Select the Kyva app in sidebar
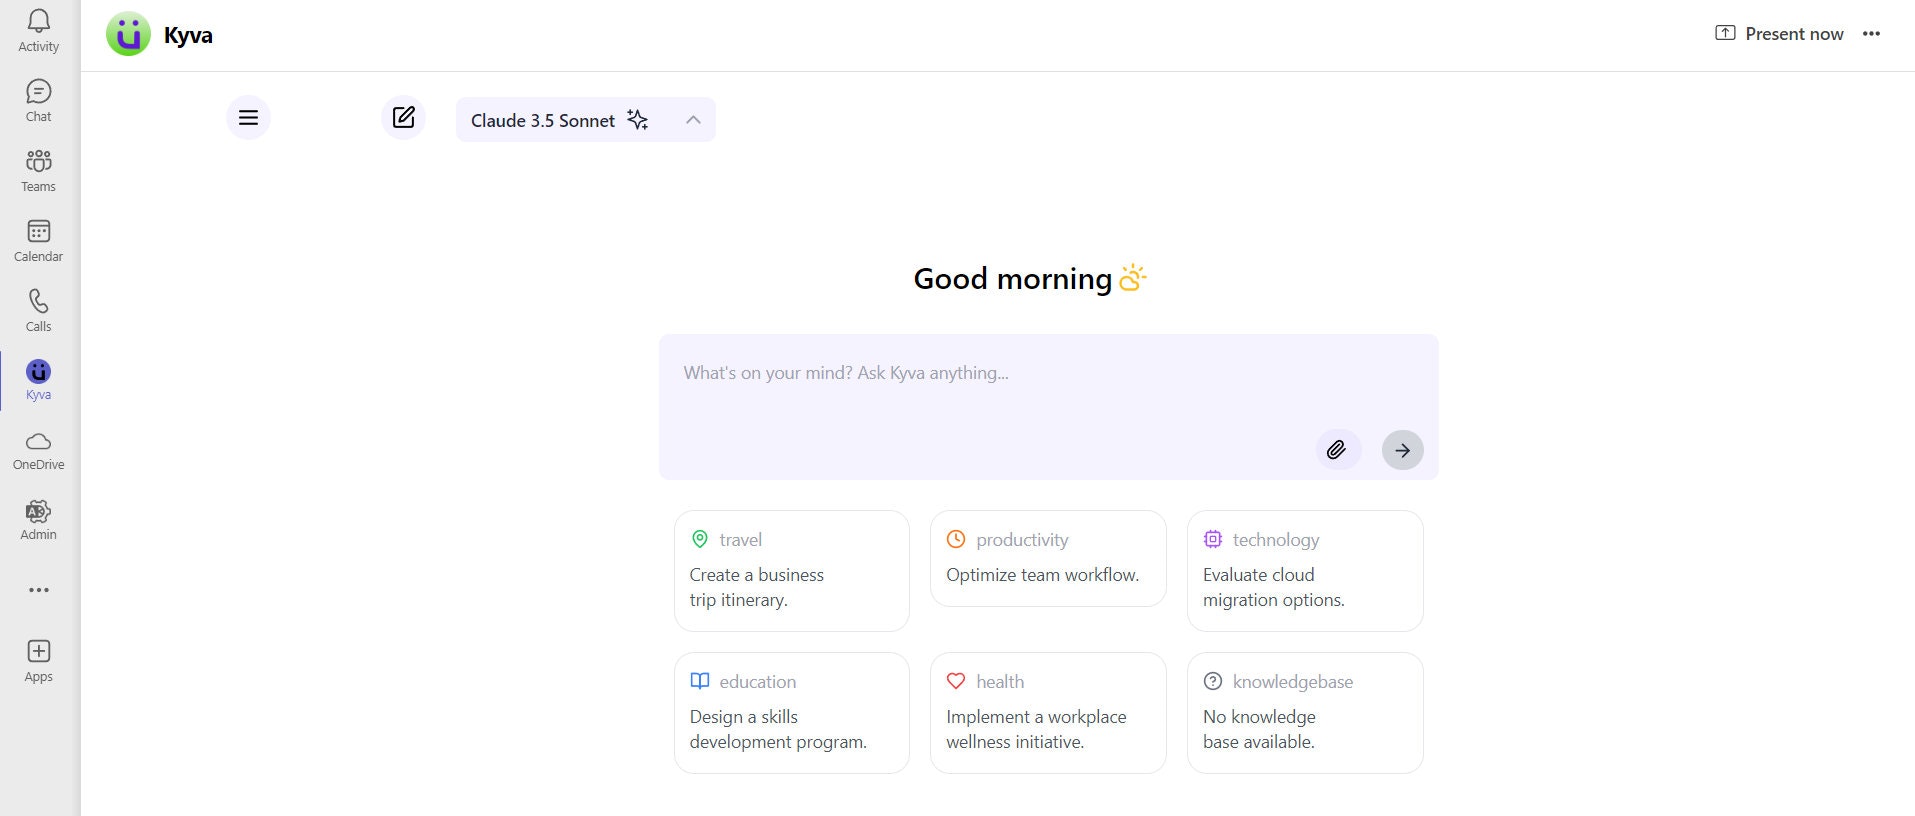Screen dimensions: 1915x816 point(38,380)
